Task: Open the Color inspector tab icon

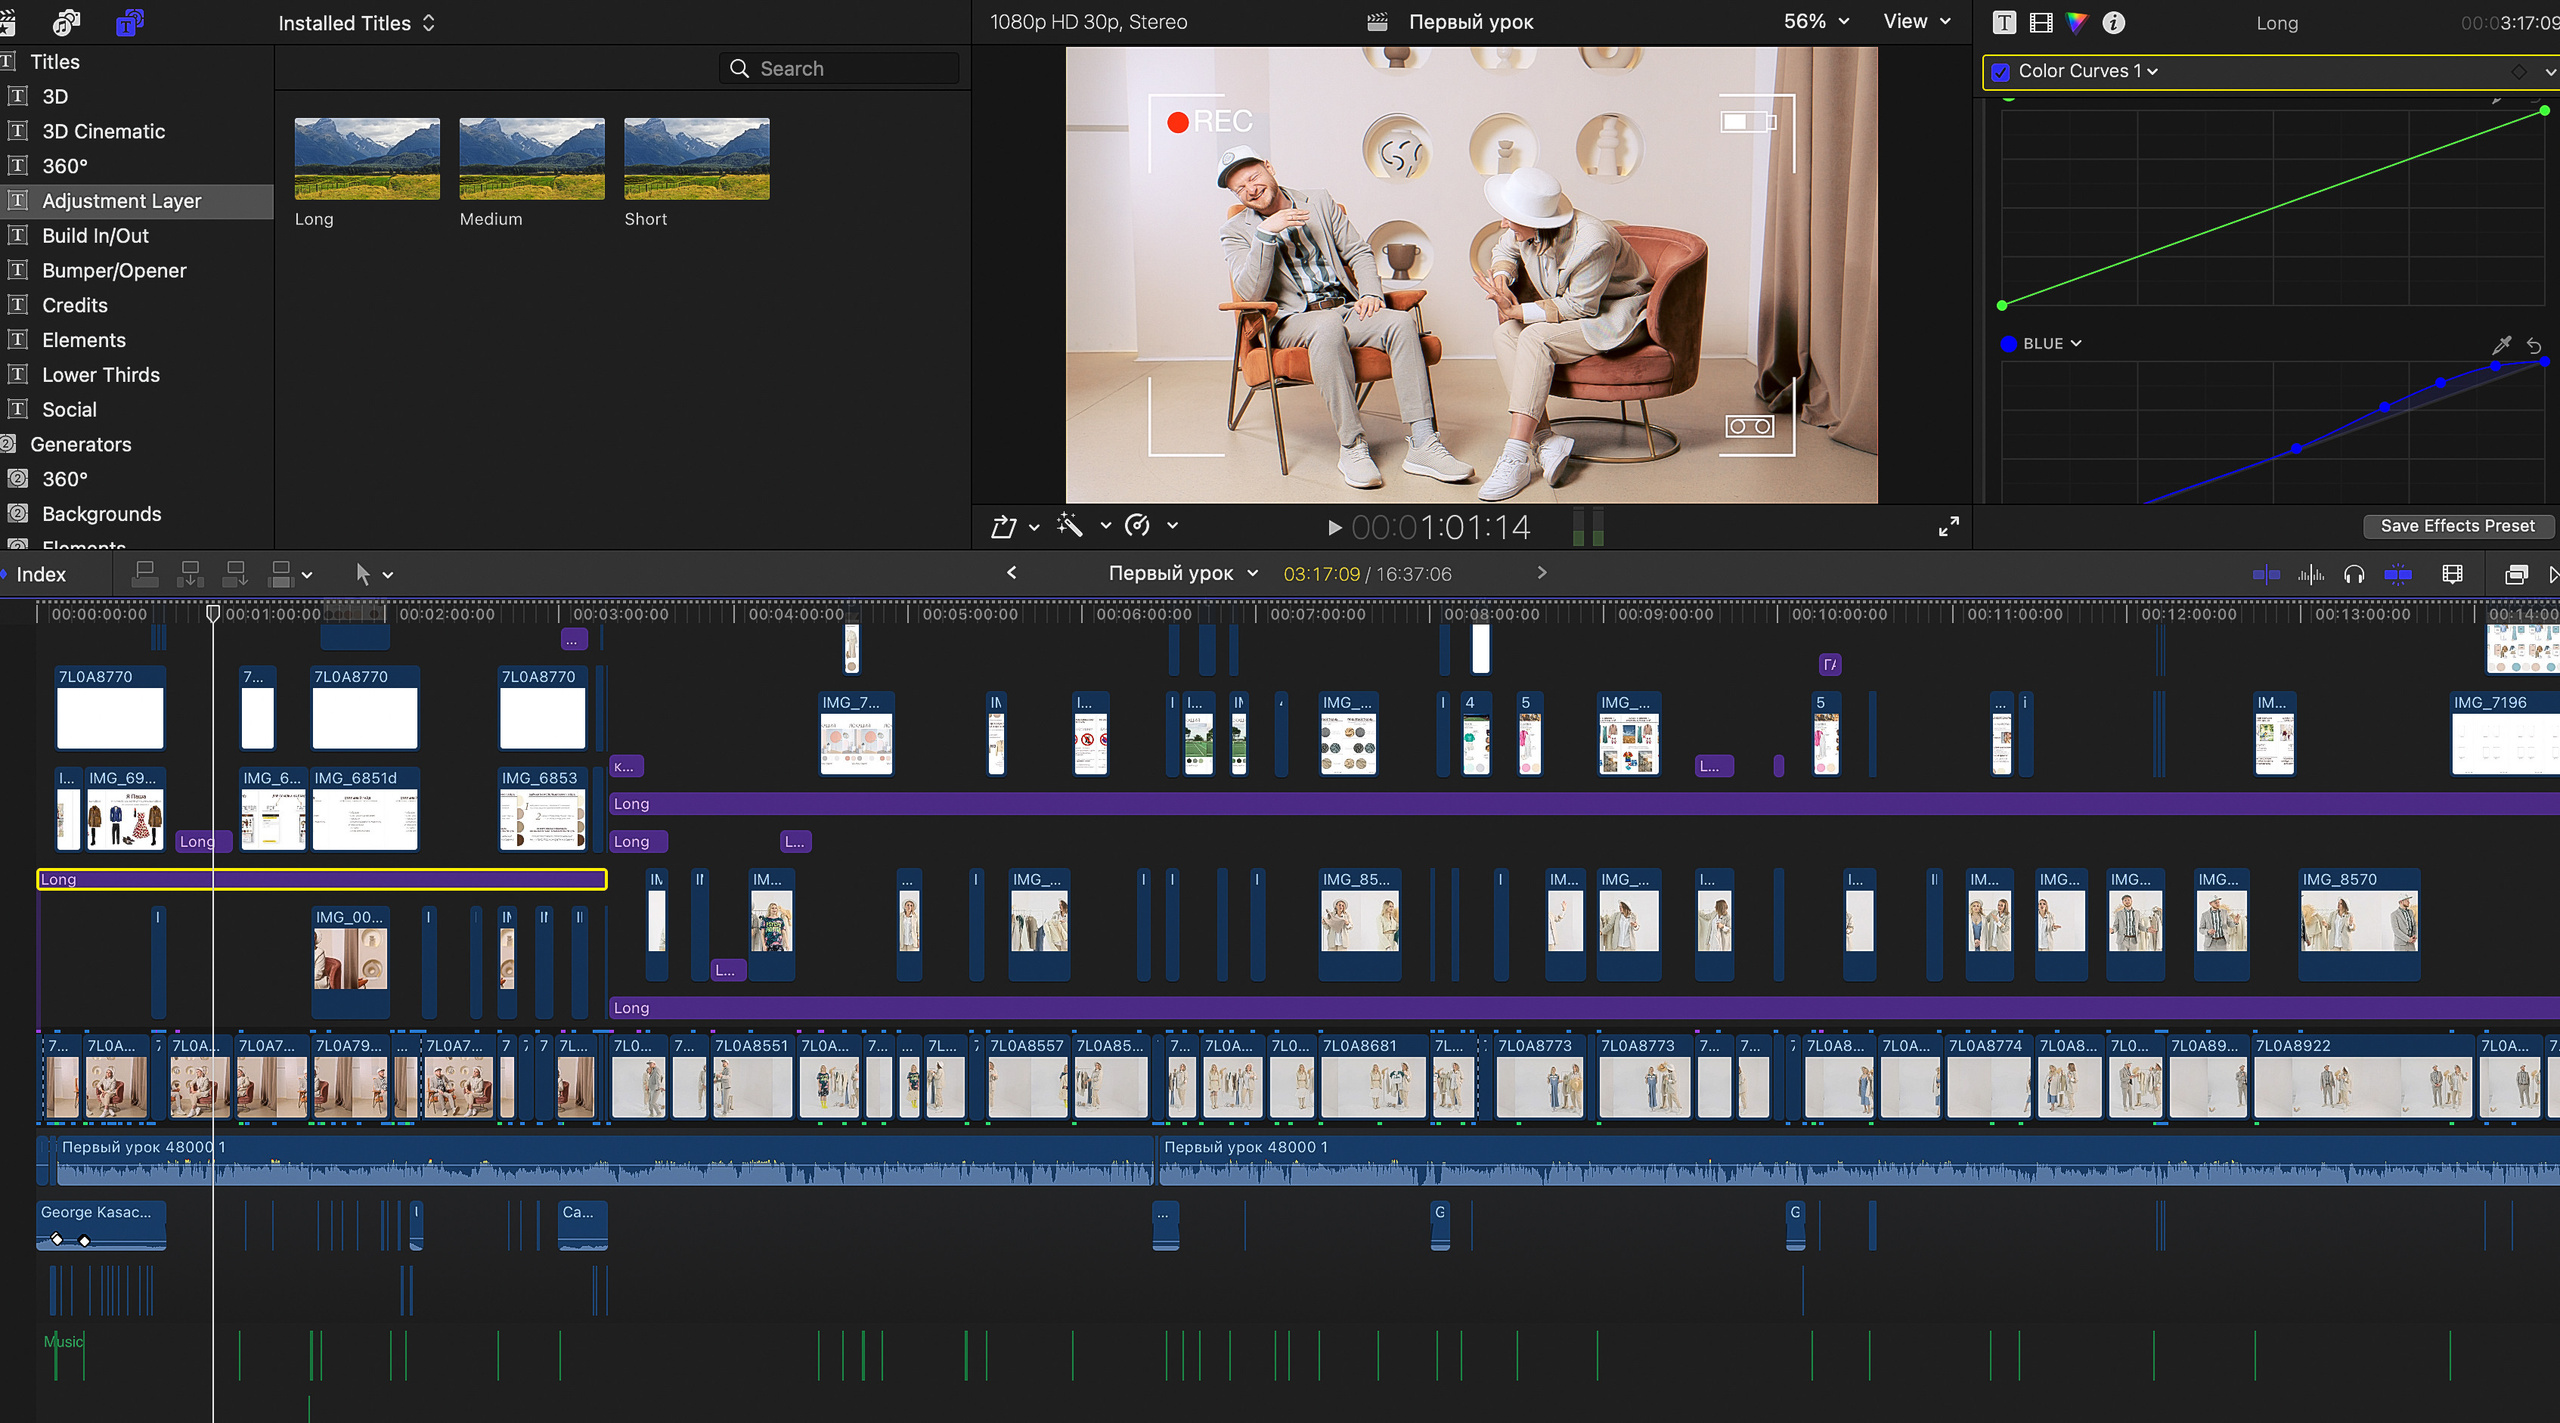Action: (x=2077, y=22)
